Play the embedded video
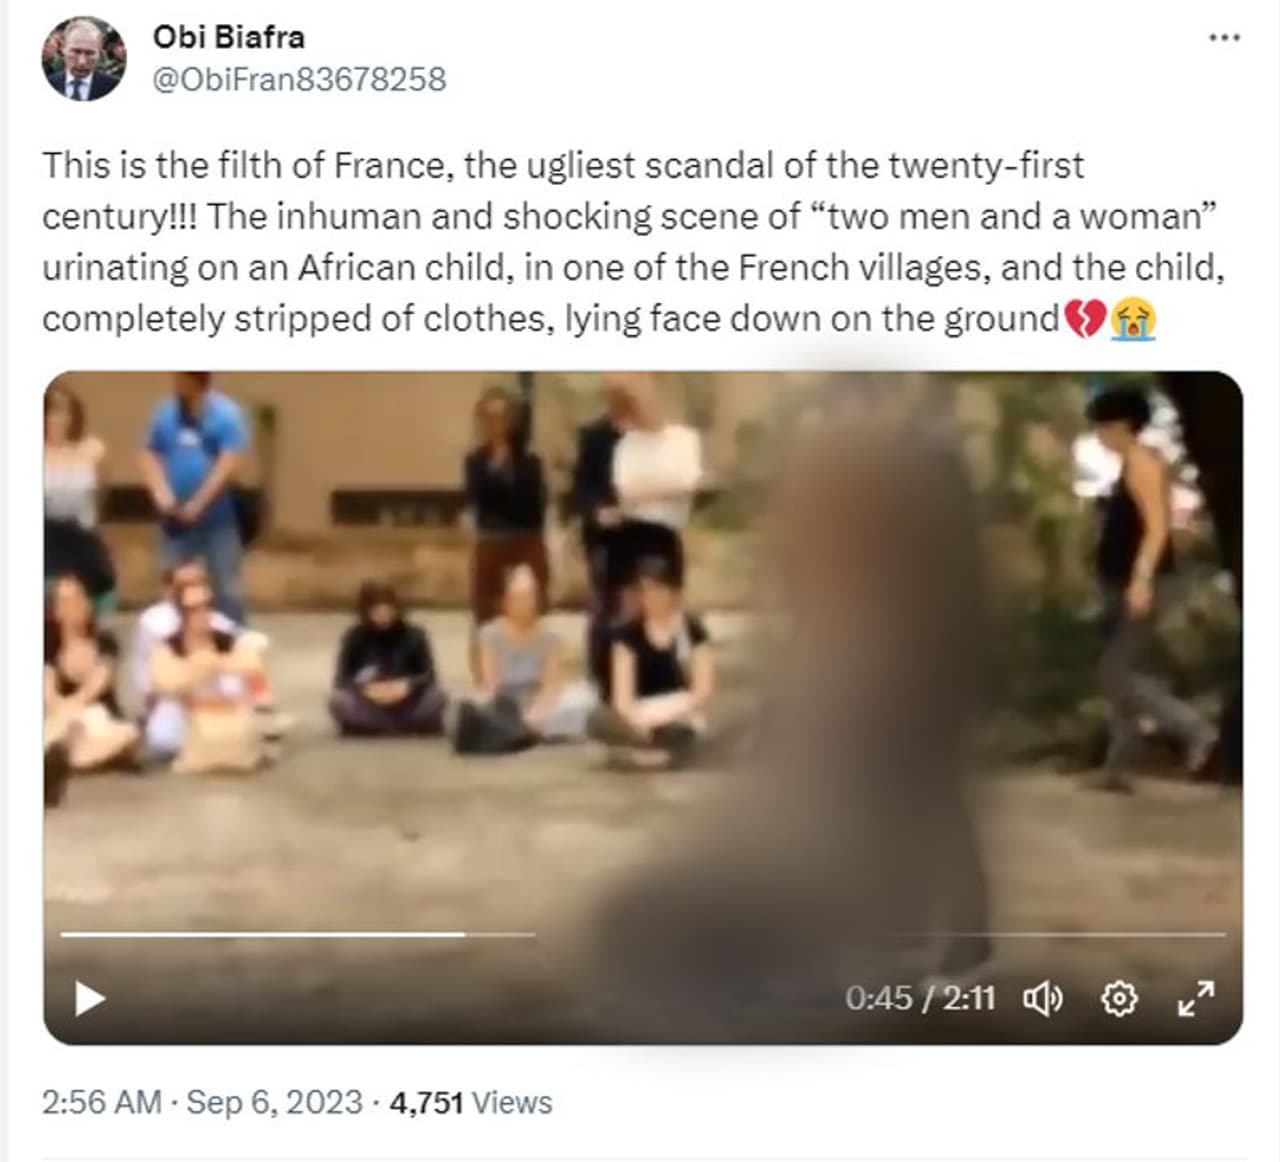 point(90,998)
